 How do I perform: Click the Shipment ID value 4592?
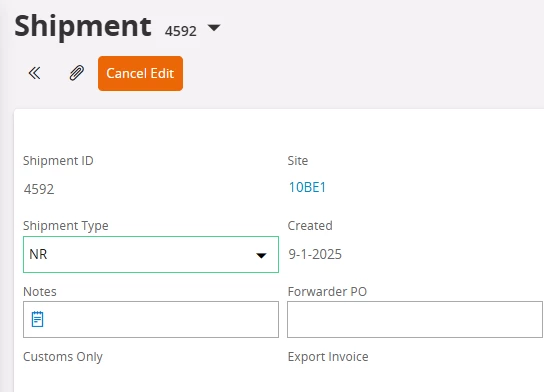pyautogui.click(x=39, y=189)
